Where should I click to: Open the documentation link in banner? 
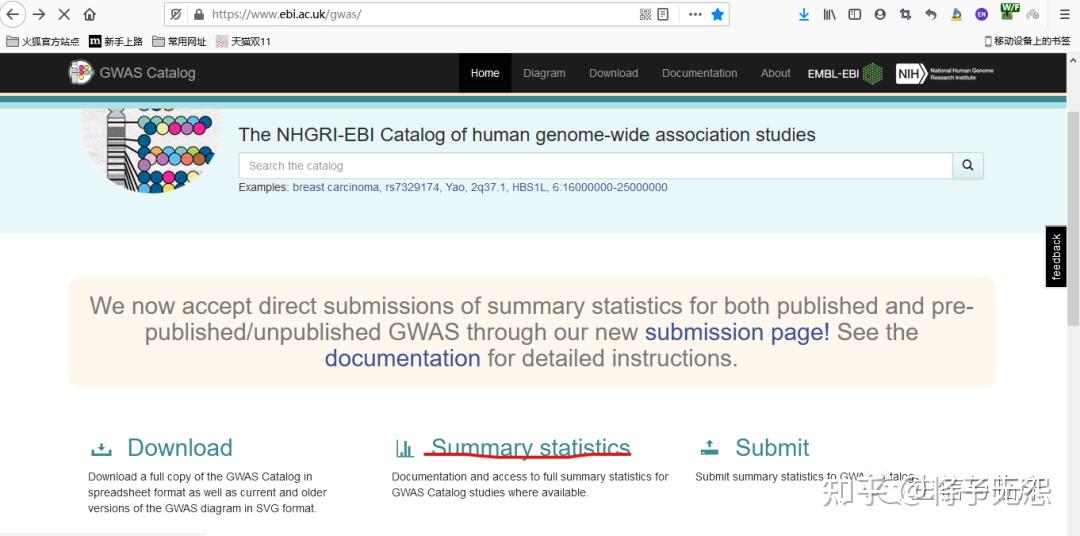pos(402,358)
